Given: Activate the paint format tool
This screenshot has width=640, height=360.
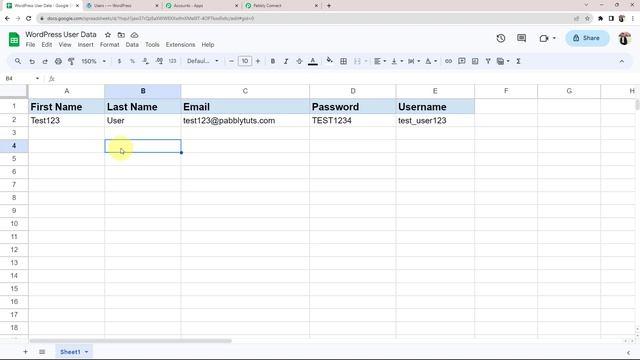Looking at the screenshot, I should coord(71,61).
